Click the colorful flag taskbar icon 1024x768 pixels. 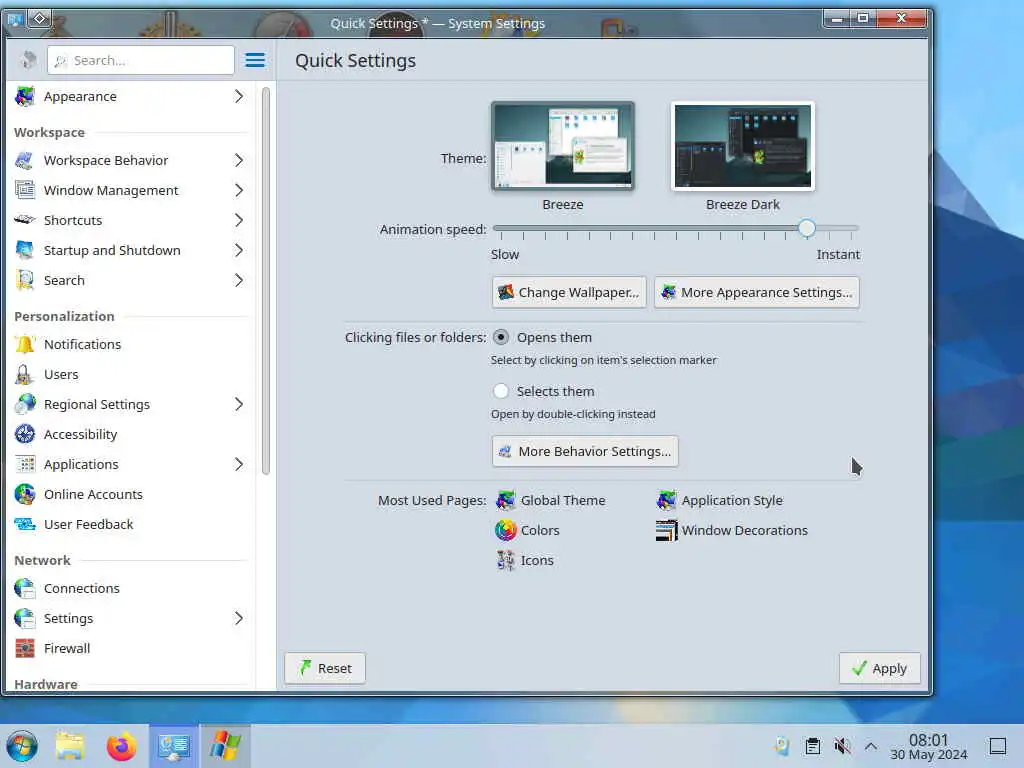(225, 746)
